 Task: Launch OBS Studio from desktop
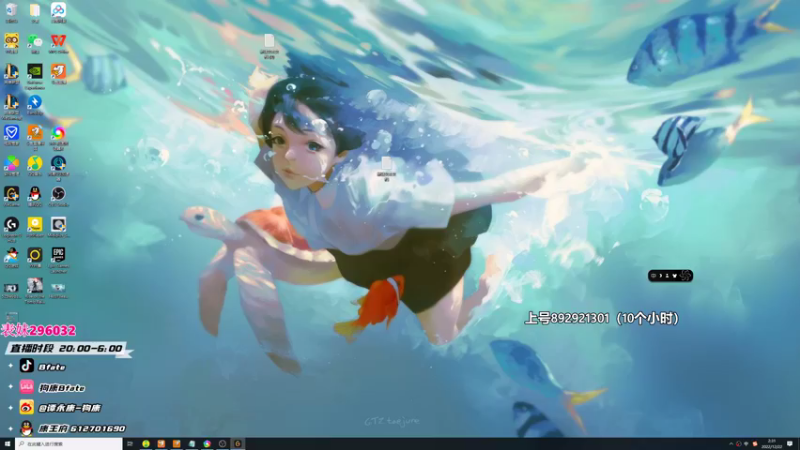(58, 194)
